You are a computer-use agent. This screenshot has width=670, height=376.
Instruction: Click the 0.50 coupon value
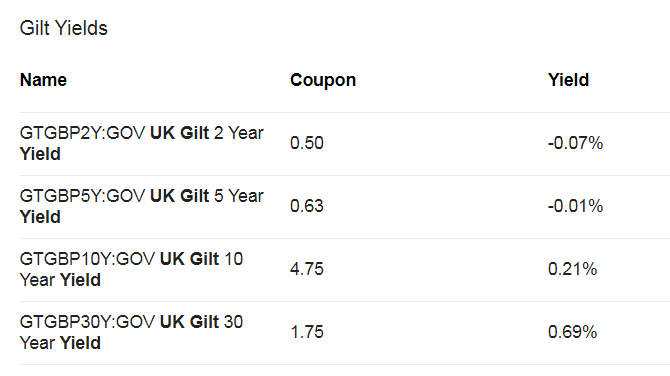click(x=307, y=143)
